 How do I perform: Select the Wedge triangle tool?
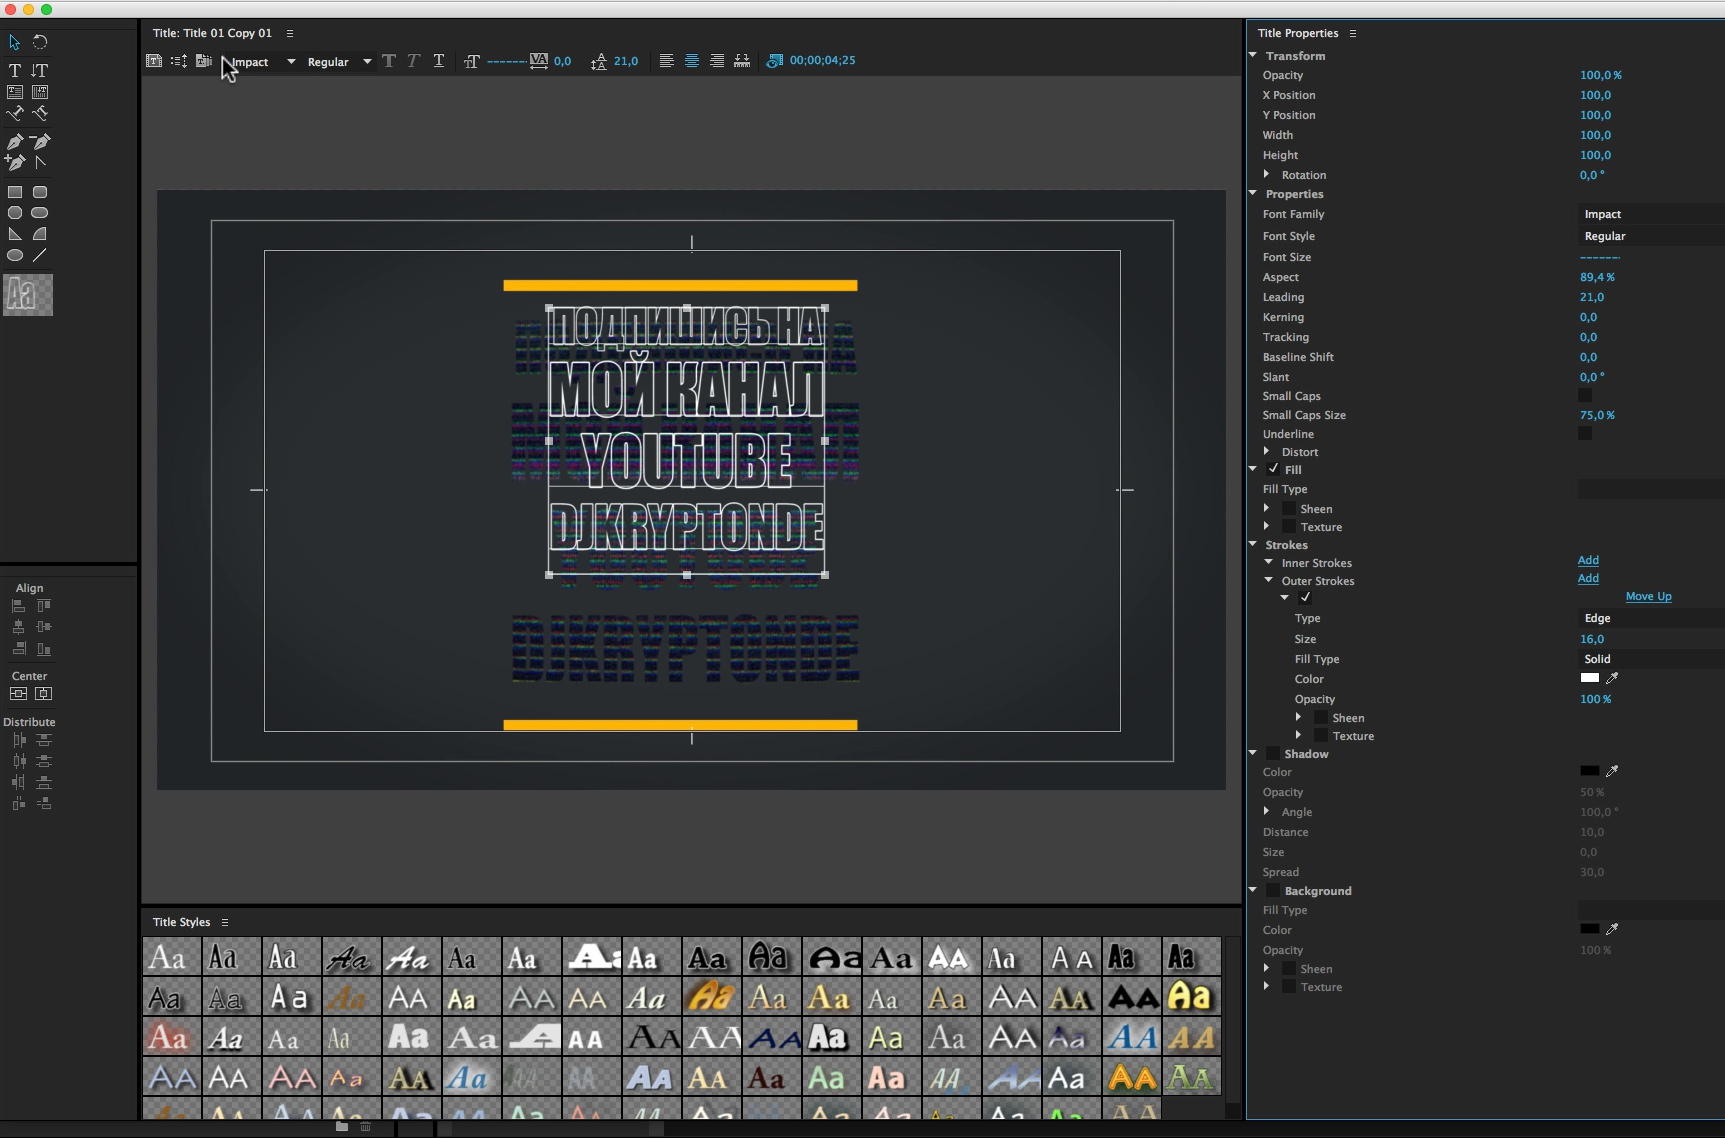(x=15, y=234)
